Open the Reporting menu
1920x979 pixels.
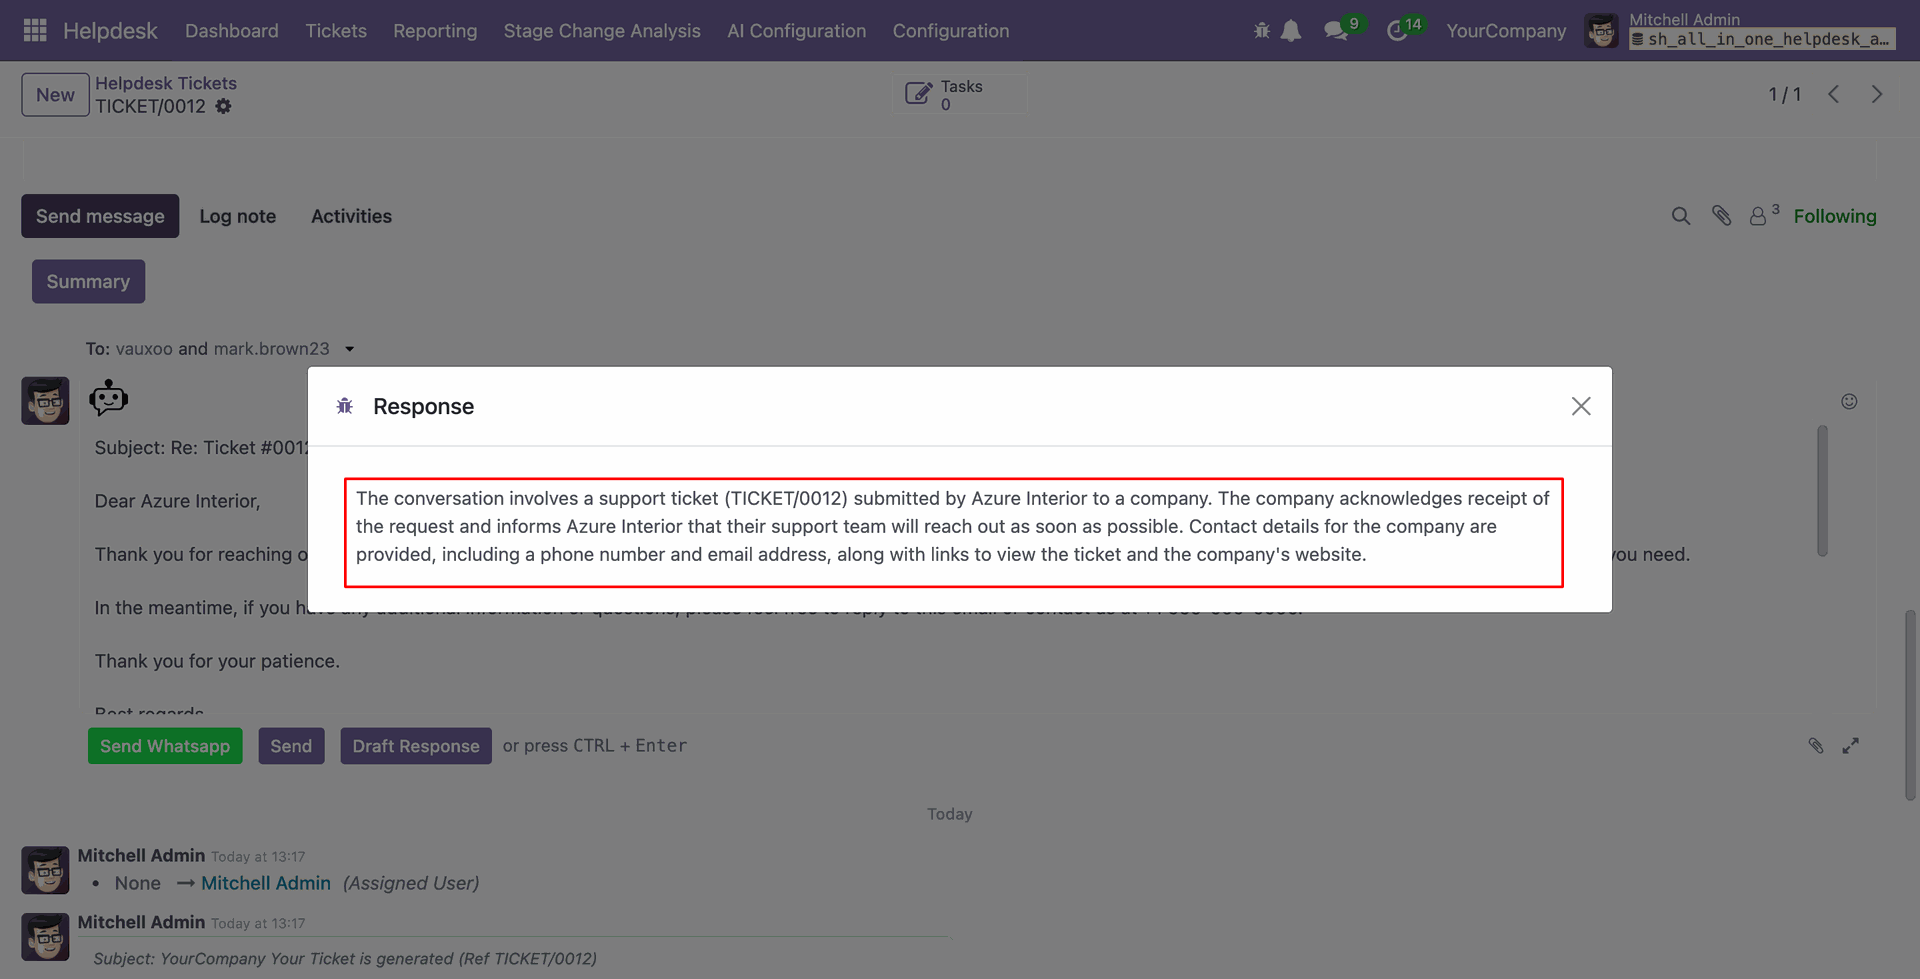(435, 31)
